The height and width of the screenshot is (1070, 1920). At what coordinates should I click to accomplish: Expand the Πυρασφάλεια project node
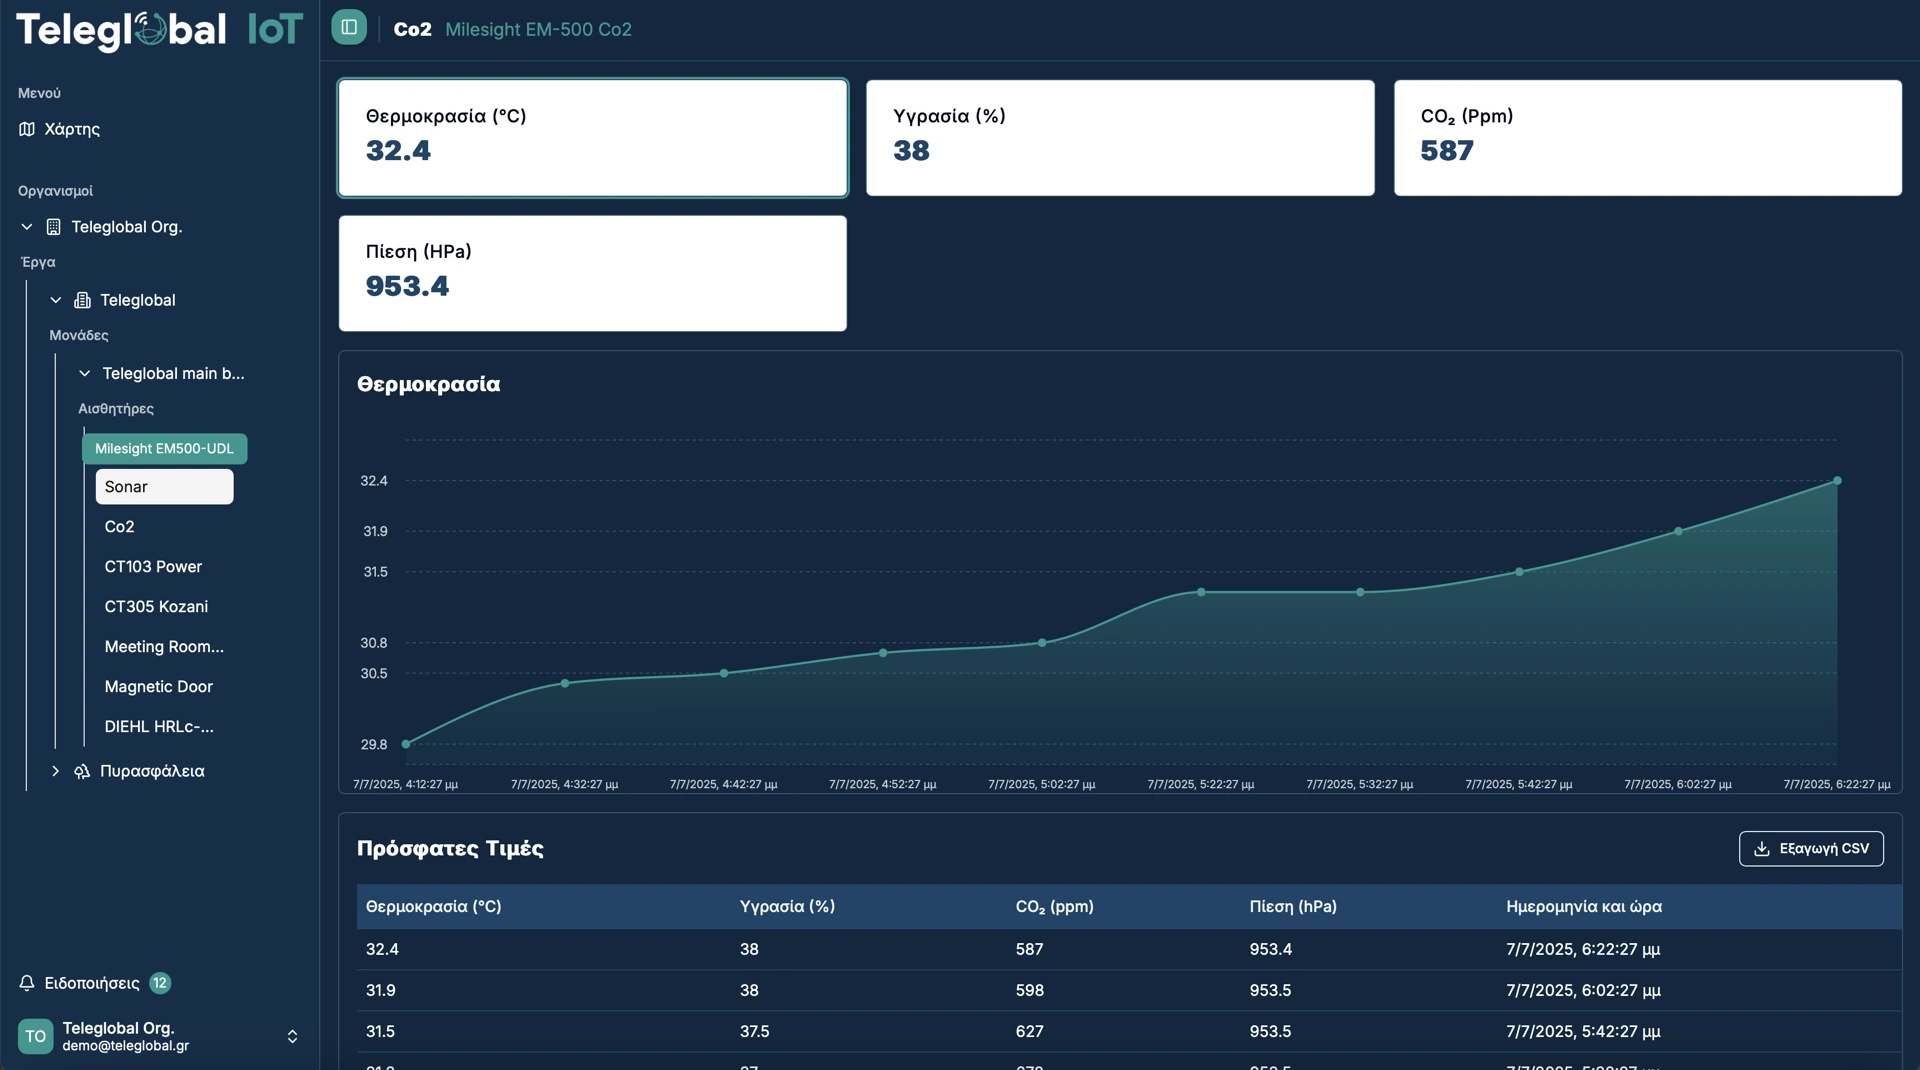click(x=56, y=771)
